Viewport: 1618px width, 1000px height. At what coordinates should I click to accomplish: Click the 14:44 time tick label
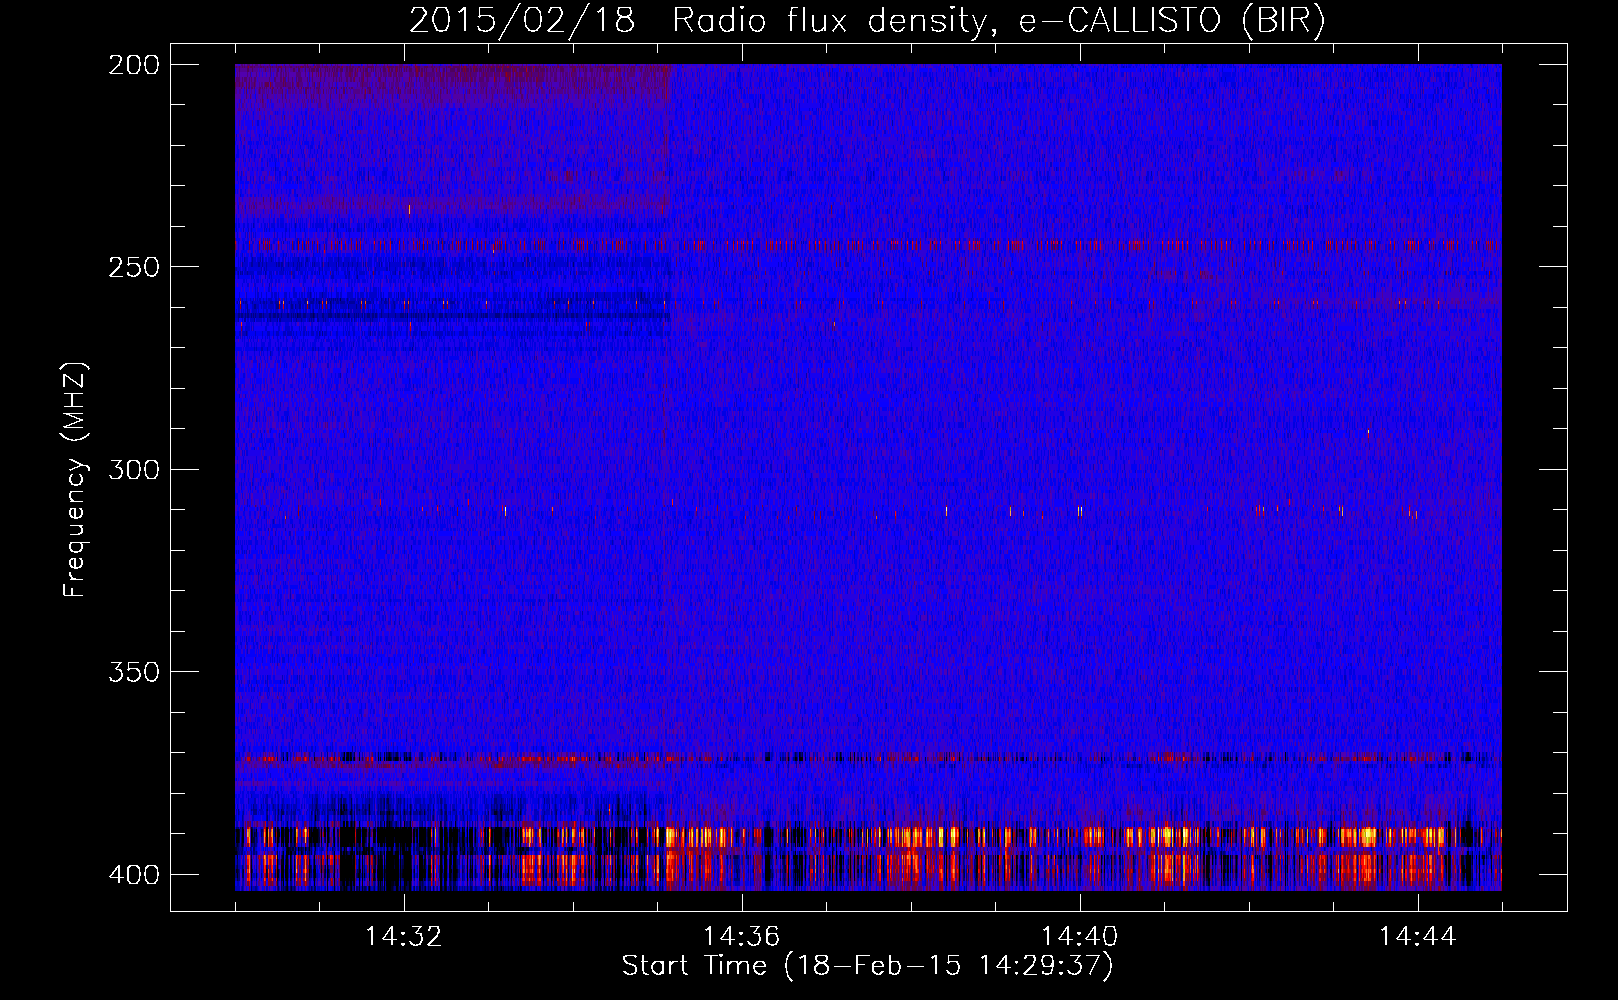[1417, 937]
